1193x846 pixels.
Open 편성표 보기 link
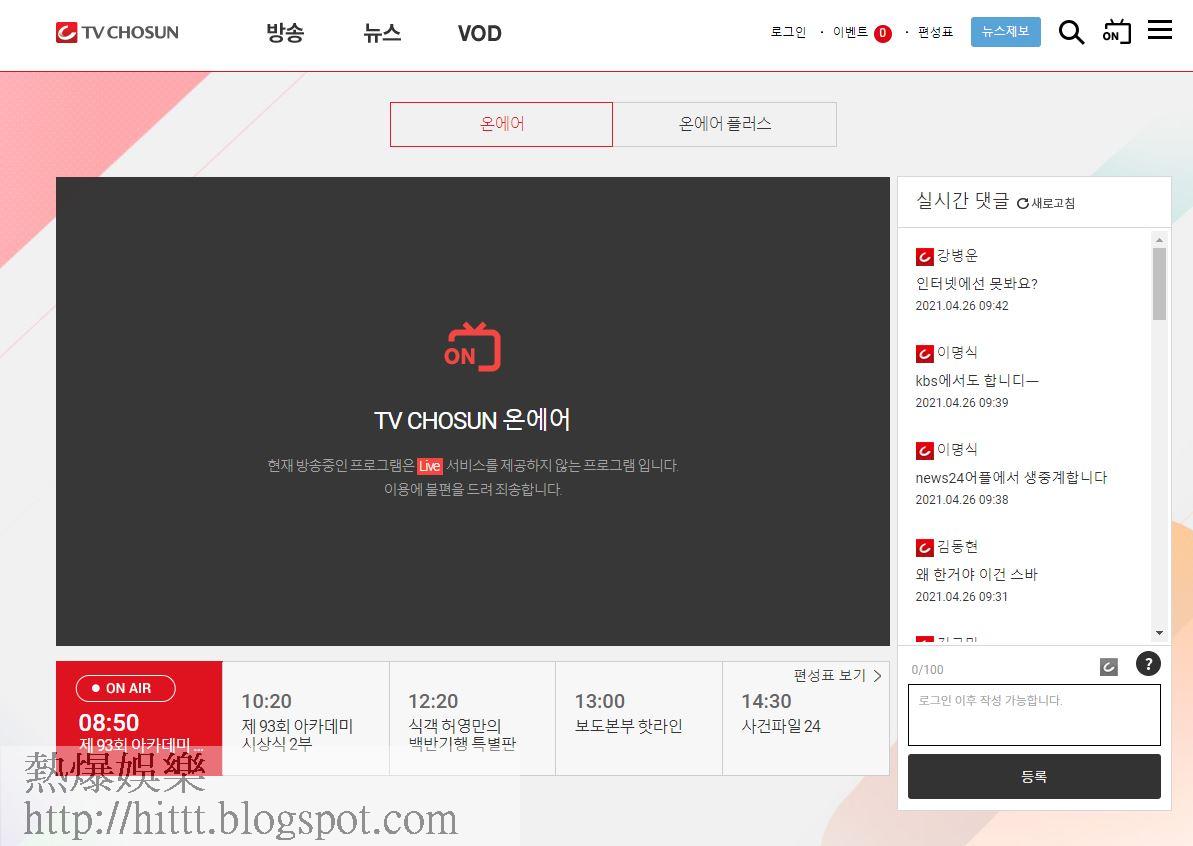[x=829, y=676]
